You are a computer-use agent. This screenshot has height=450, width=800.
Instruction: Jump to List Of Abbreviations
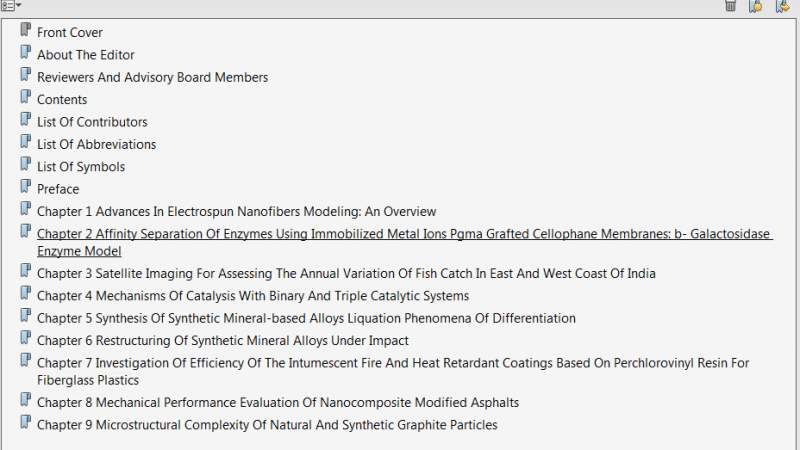pyautogui.click(x=96, y=144)
